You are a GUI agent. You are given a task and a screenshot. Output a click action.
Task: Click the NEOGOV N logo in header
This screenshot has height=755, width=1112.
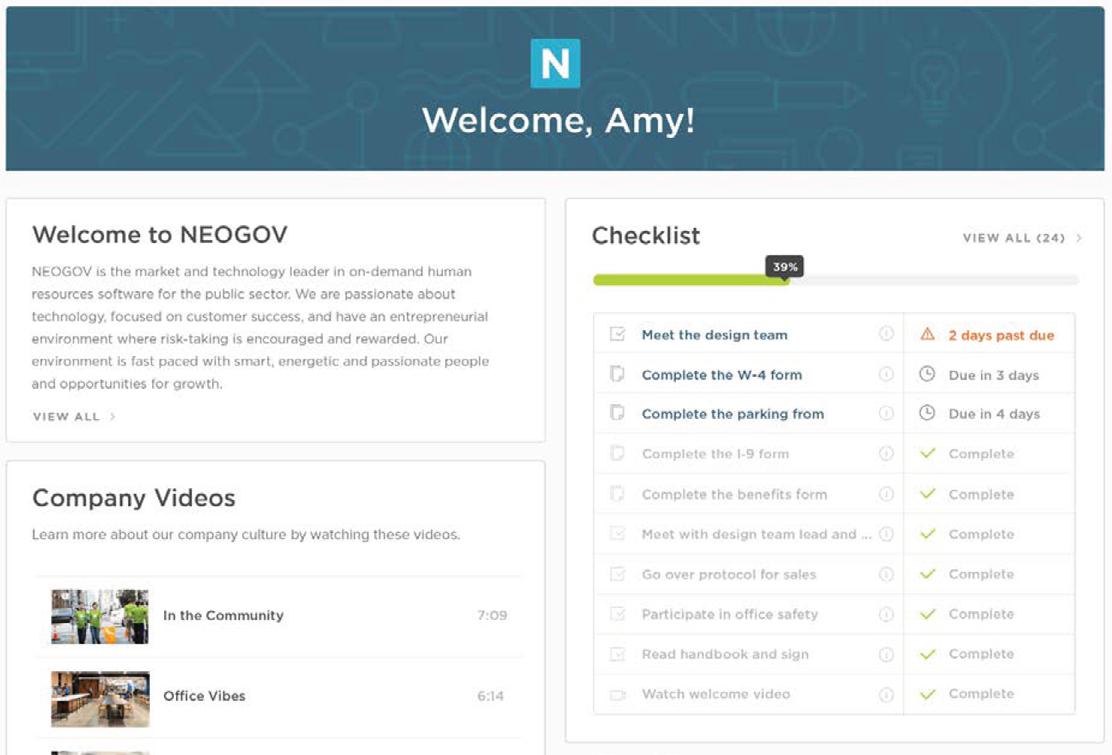(x=555, y=64)
